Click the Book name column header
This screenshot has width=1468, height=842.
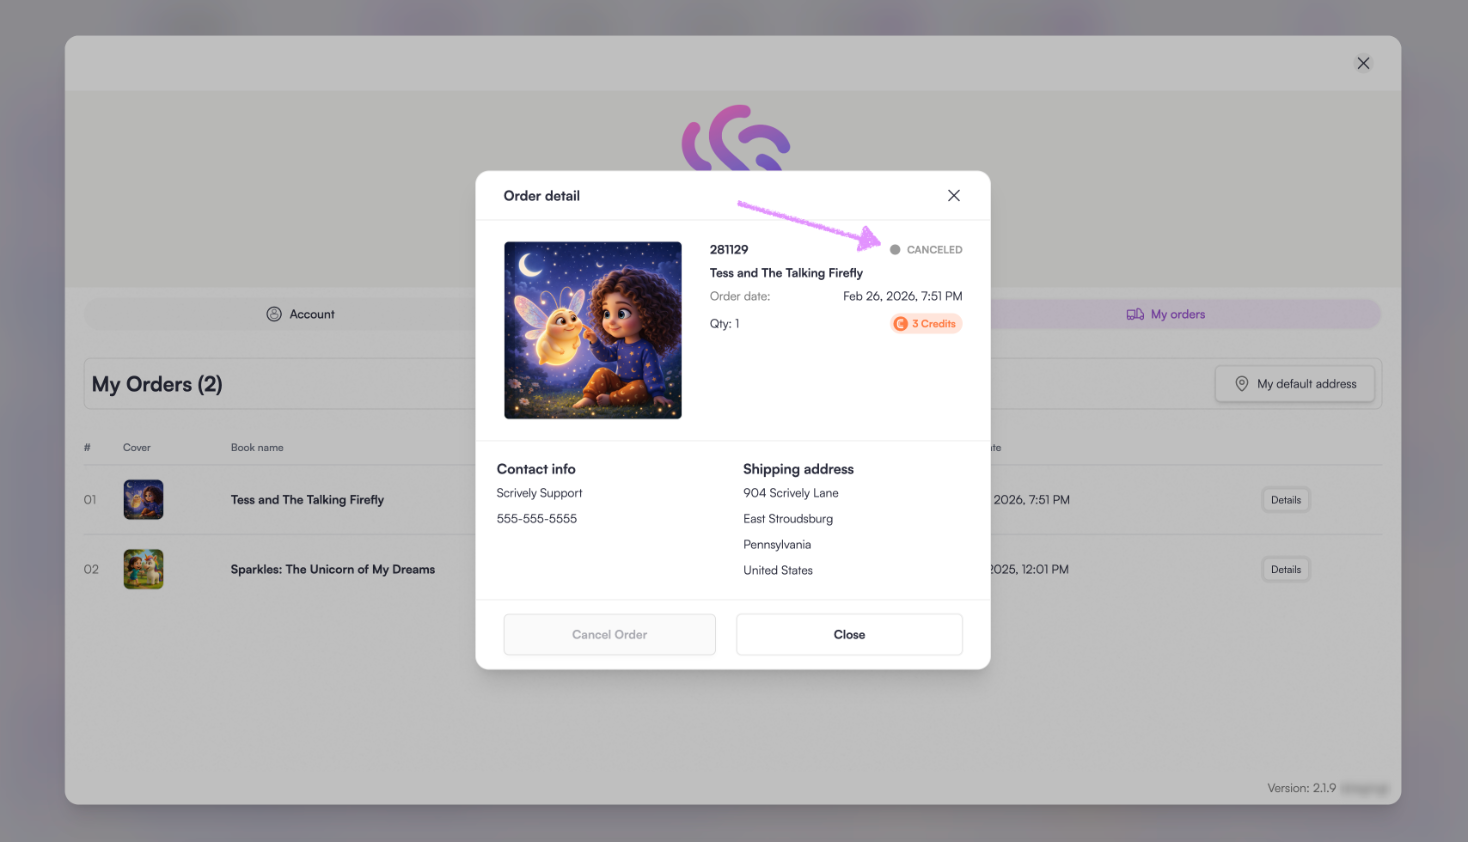(257, 448)
